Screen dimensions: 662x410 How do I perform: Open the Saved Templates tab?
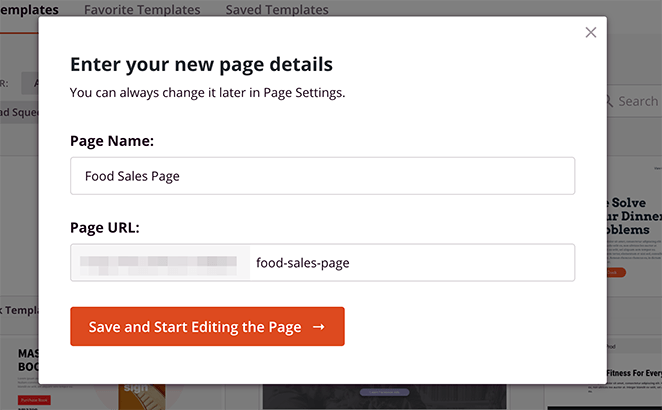pyautogui.click(x=277, y=10)
